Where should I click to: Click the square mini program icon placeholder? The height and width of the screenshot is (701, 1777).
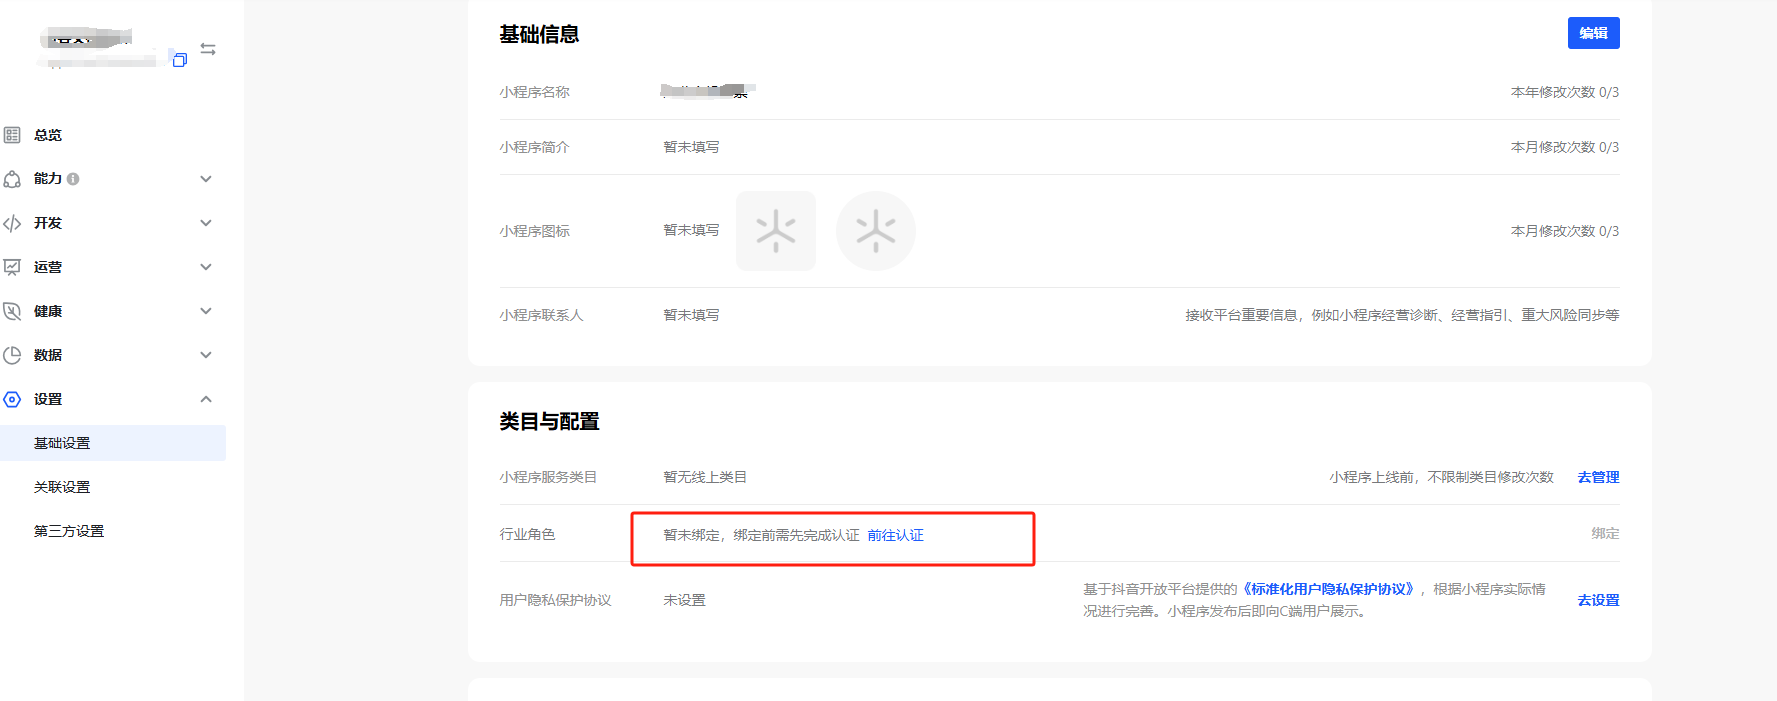coord(776,231)
